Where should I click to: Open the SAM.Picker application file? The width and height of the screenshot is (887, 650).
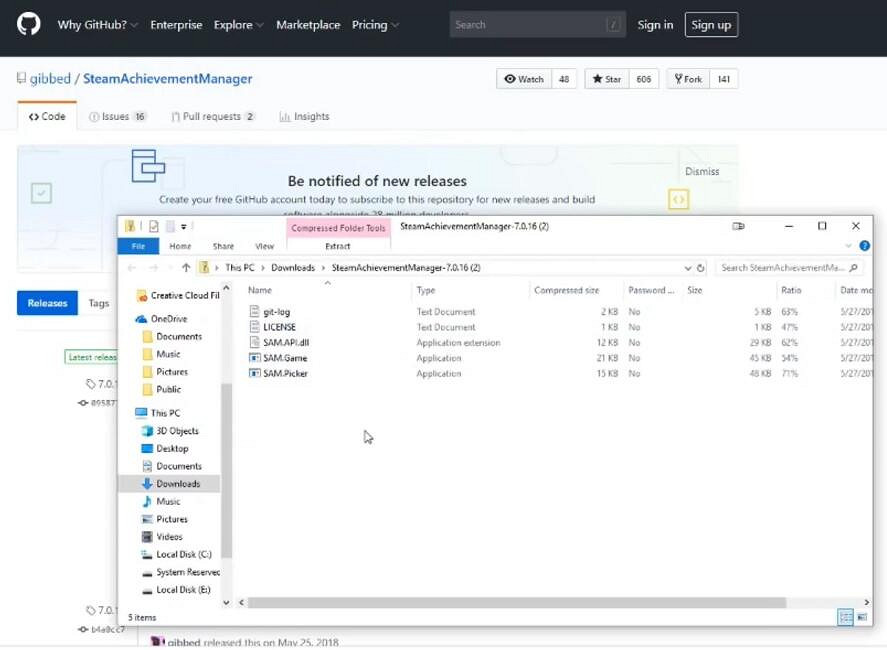point(285,374)
